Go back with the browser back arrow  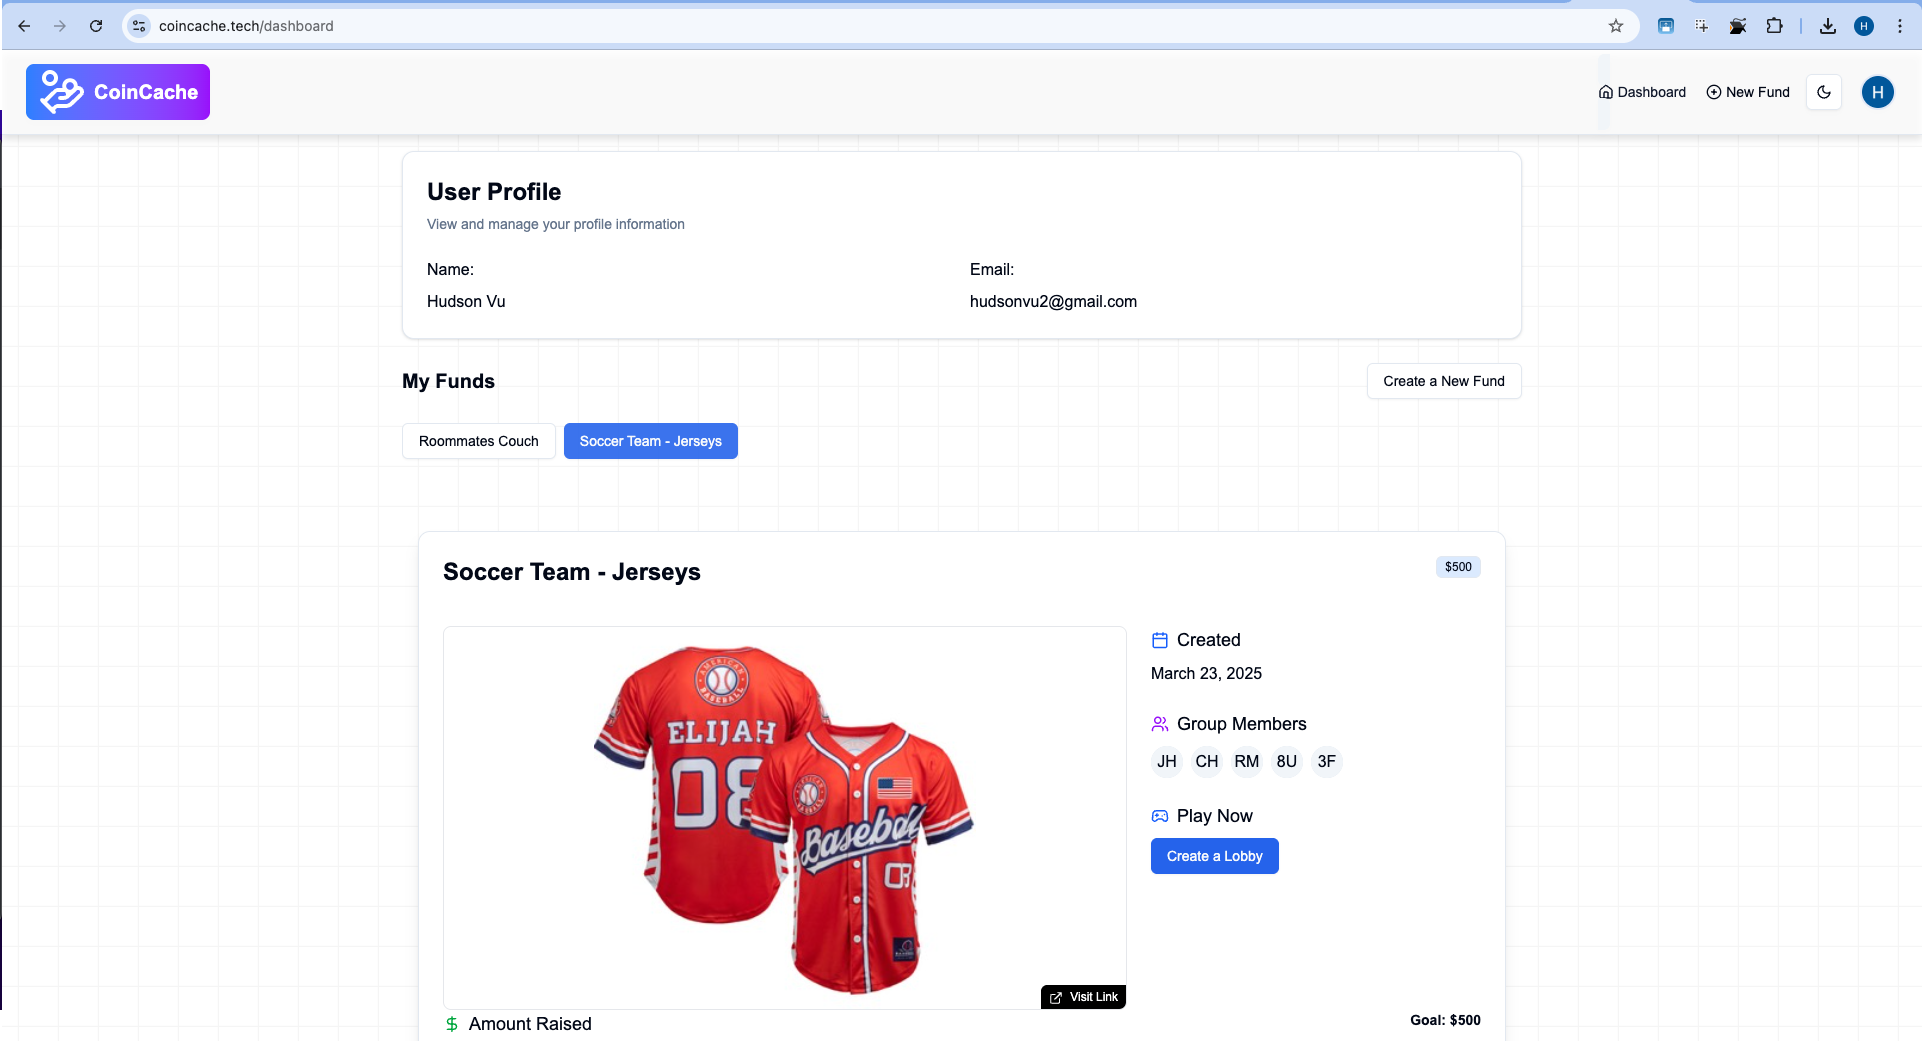pyautogui.click(x=24, y=26)
